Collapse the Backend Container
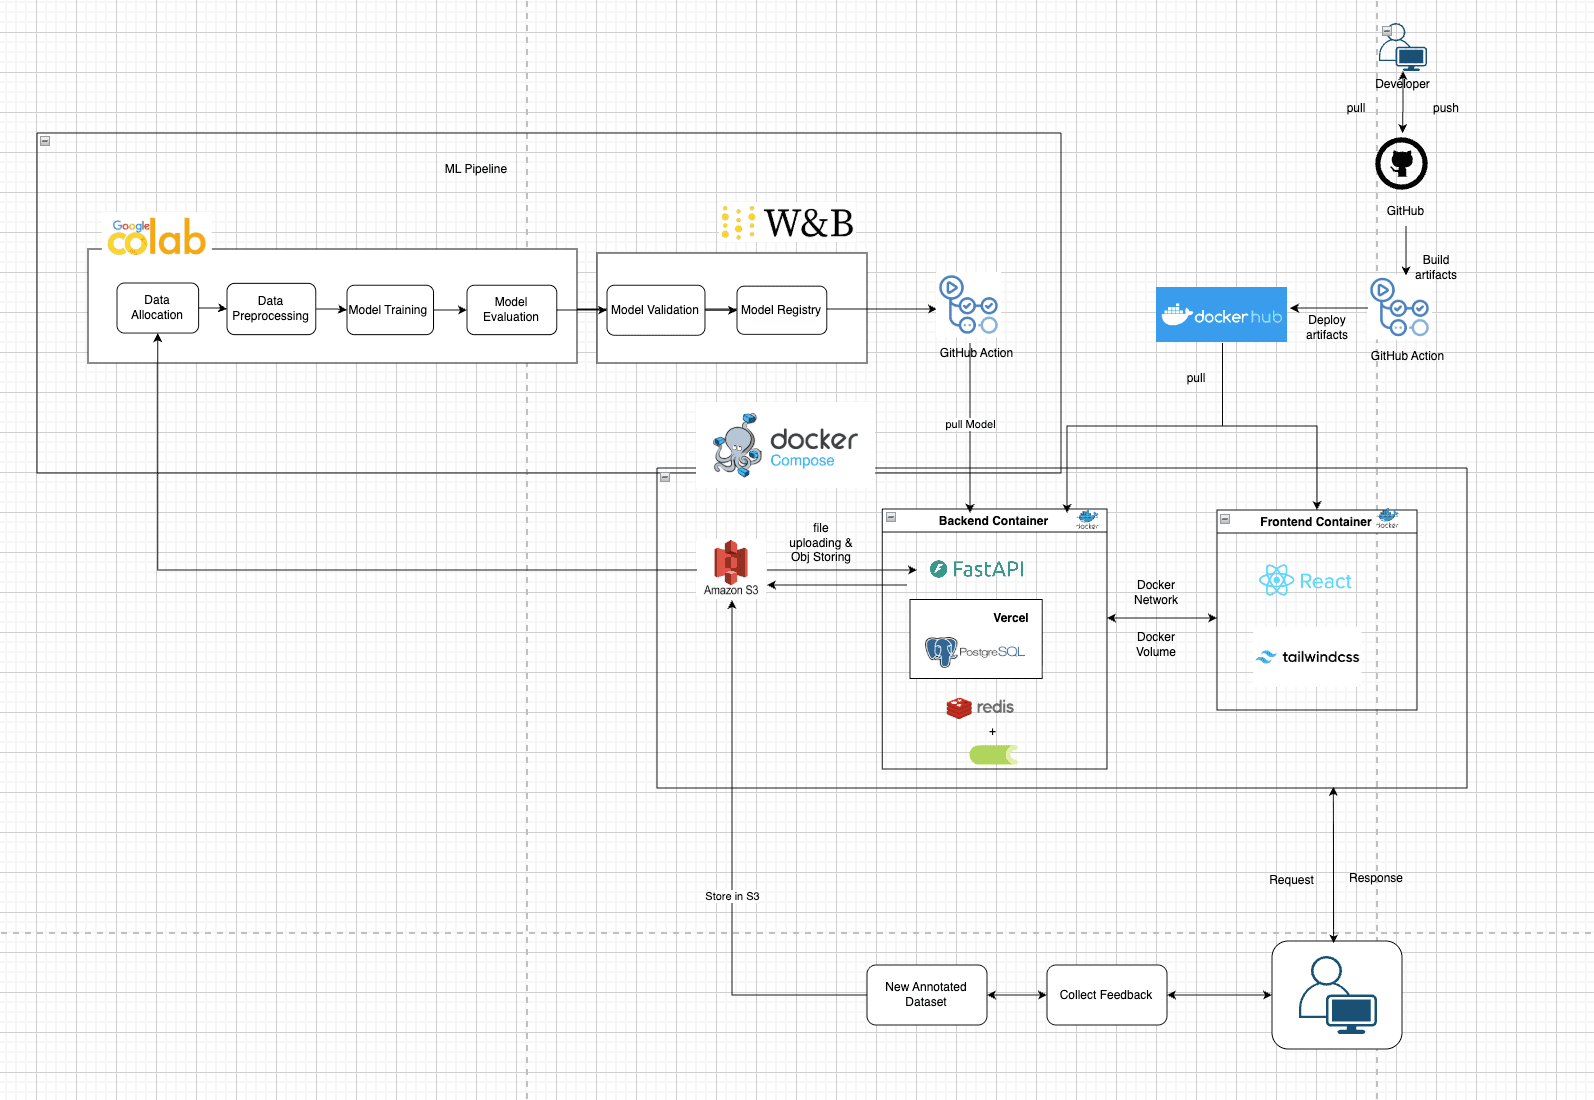Screen dimensions: 1594x1100 click(x=891, y=518)
